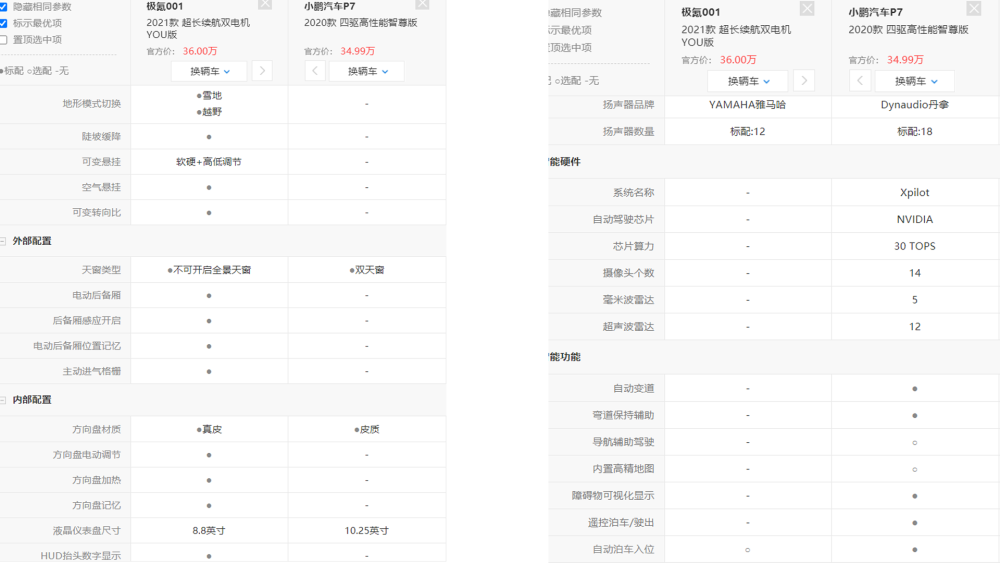This screenshot has width=1000, height=563.
Task: Click the 标配:12 speaker count cell
Action: click(747, 131)
